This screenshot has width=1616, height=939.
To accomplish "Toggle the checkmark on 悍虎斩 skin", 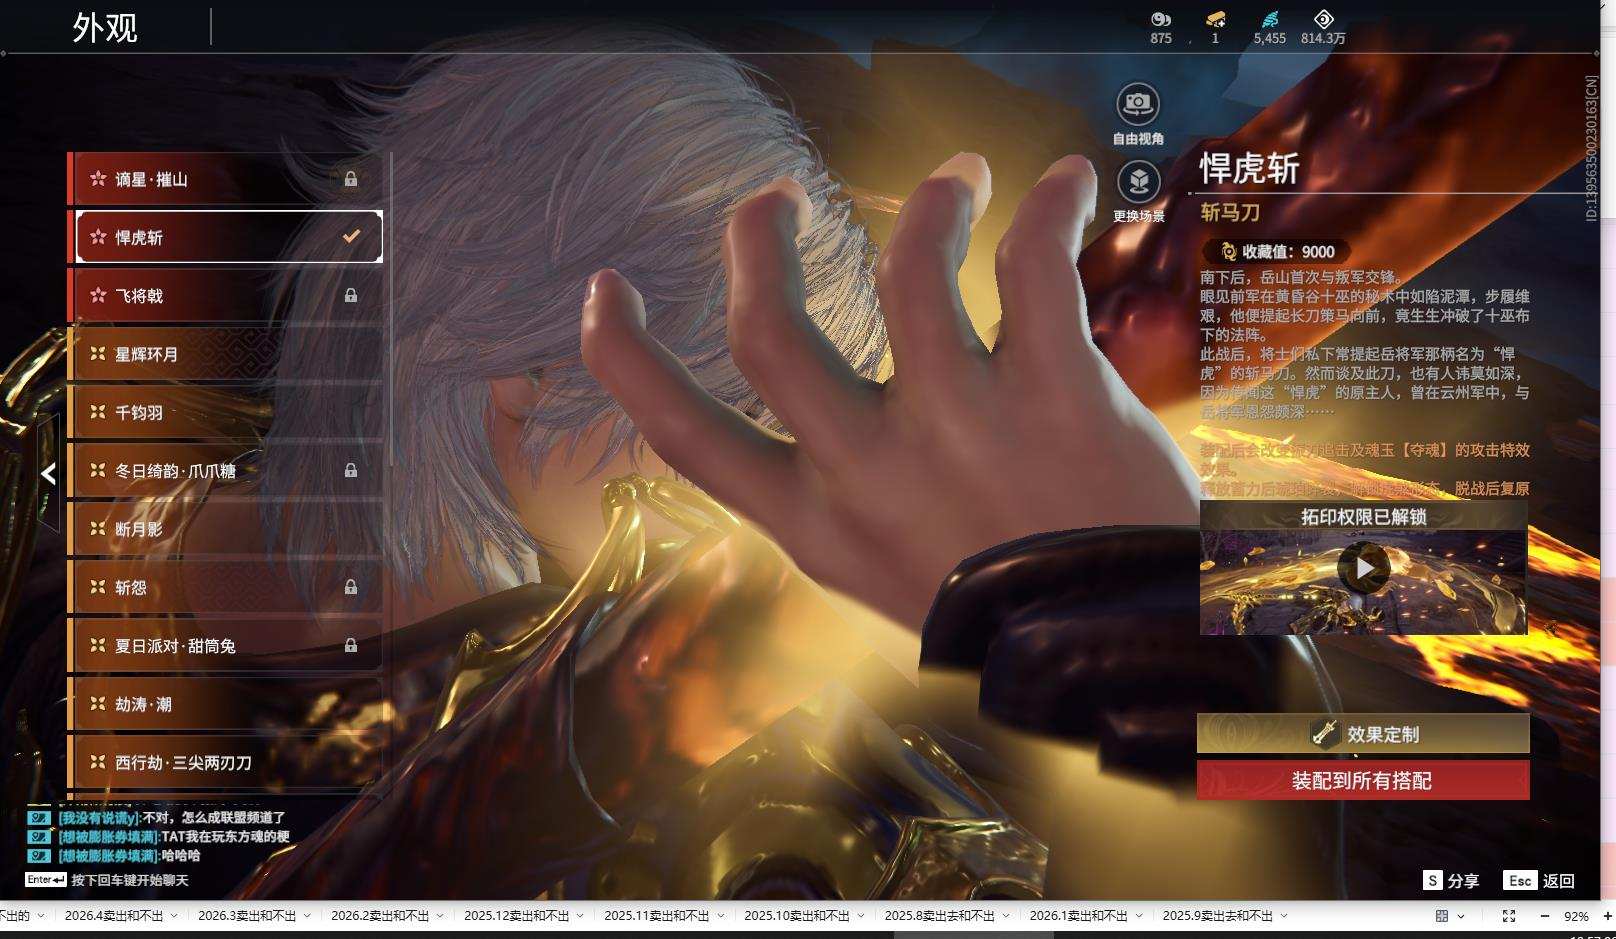I will pyautogui.click(x=351, y=237).
